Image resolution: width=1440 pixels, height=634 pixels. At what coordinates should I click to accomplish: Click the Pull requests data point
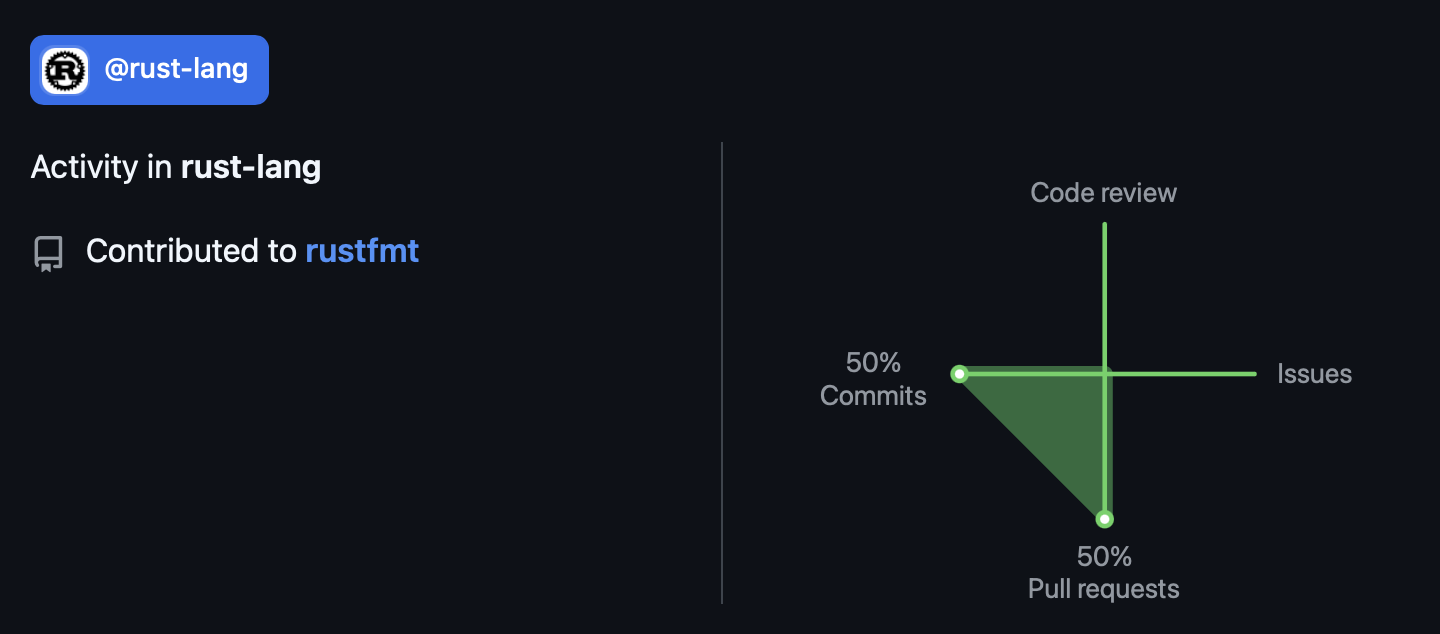pos(1104,519)
